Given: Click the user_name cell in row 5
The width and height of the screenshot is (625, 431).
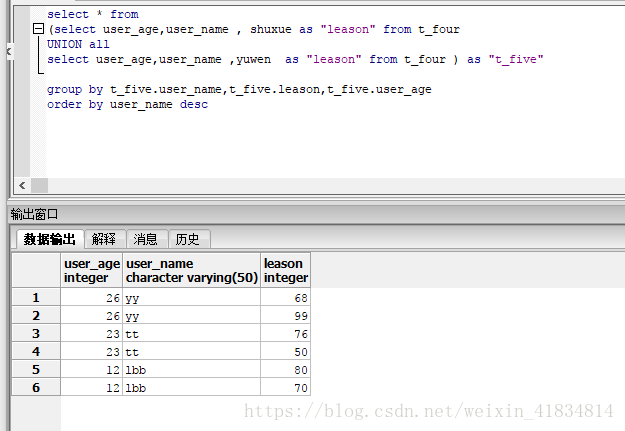Looking at the screenshot, I should coord(192,369).
